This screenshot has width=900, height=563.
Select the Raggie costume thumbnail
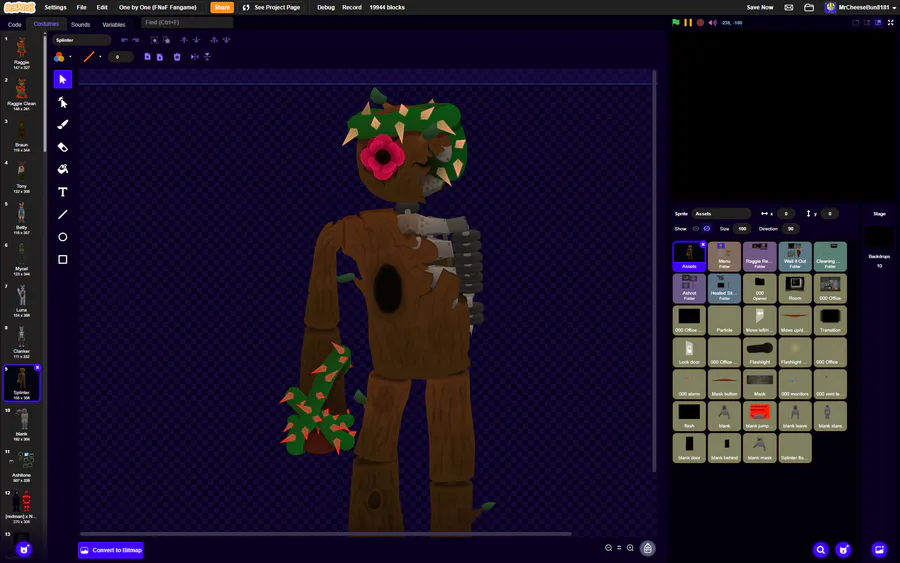coord(22,53)
